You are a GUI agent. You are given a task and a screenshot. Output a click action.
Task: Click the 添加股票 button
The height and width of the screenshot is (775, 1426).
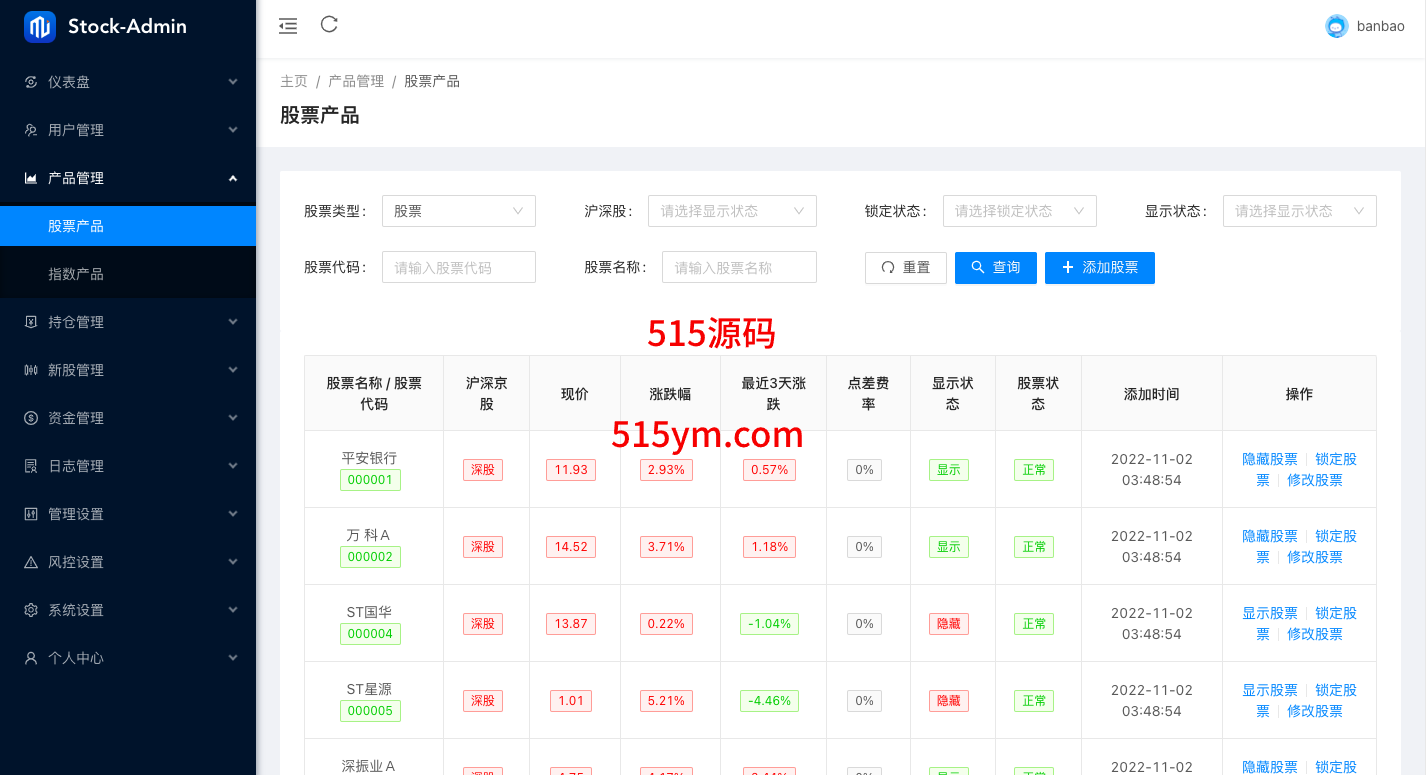1099,268
